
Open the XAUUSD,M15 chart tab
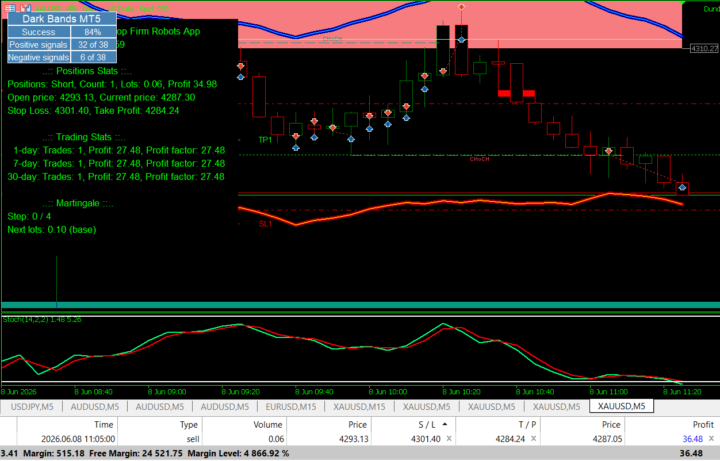point(359,406)
